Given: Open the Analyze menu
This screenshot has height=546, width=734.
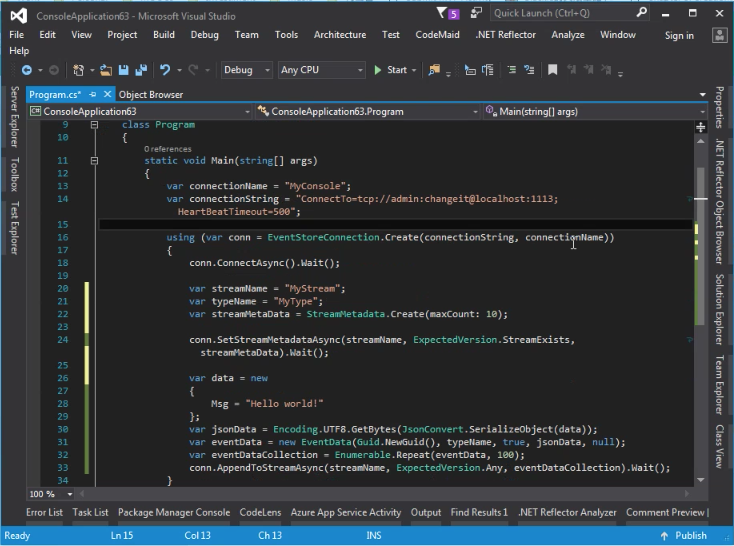Looking at the screenshot, I should coord(568,35).
